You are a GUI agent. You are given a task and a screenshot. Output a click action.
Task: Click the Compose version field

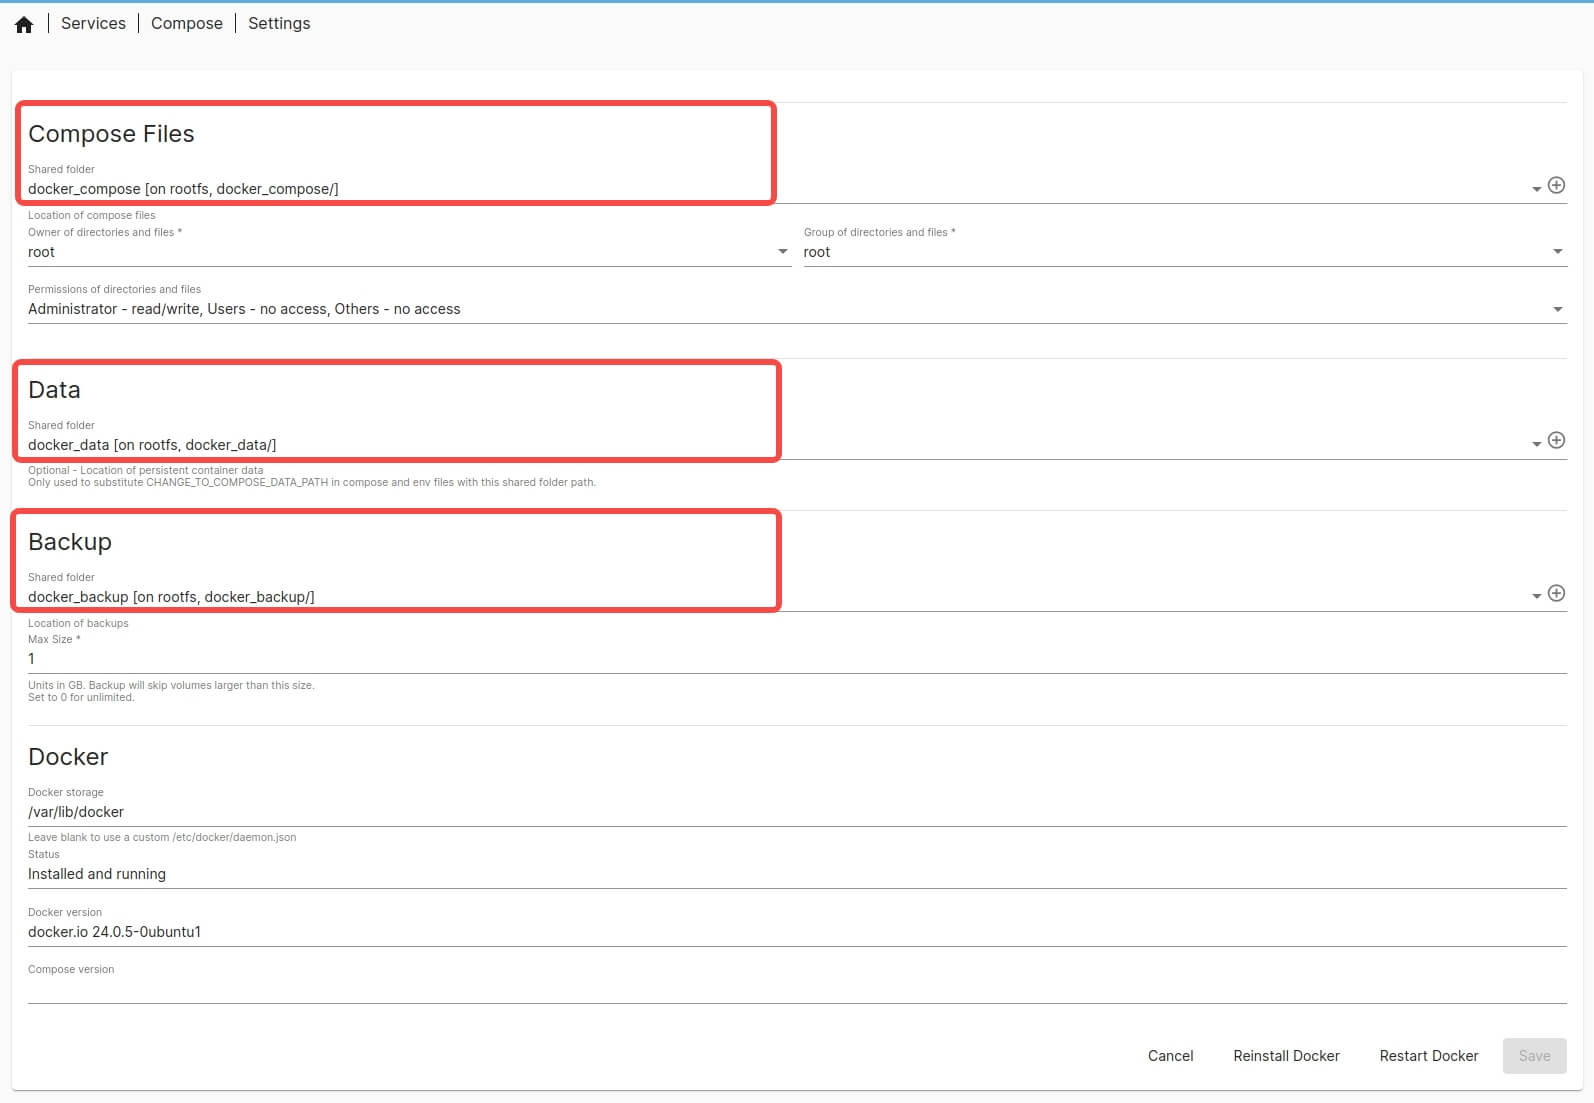[x=796, y=989]
